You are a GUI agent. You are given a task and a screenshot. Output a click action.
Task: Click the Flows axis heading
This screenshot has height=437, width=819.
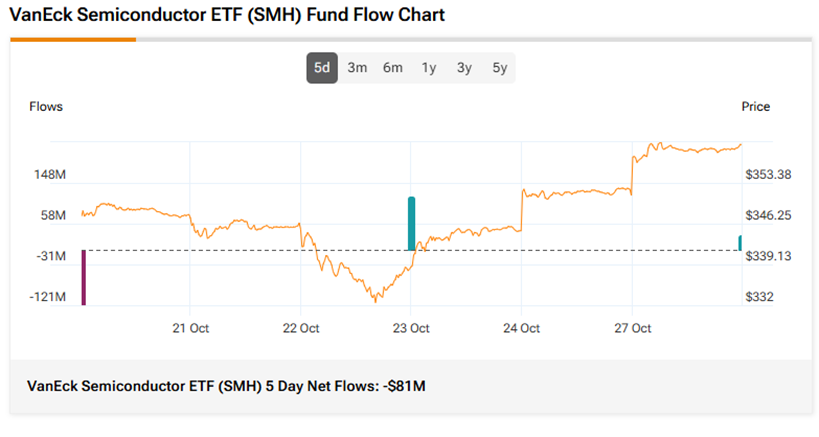46,106
